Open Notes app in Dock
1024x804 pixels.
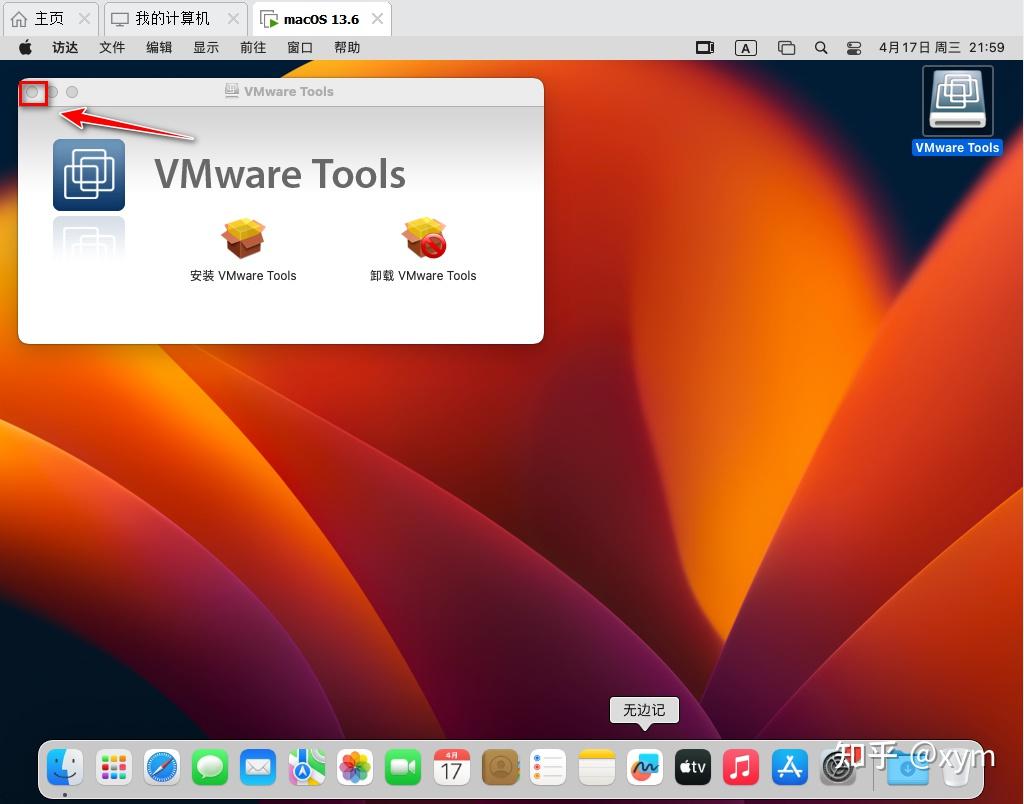tap(597, 767)
